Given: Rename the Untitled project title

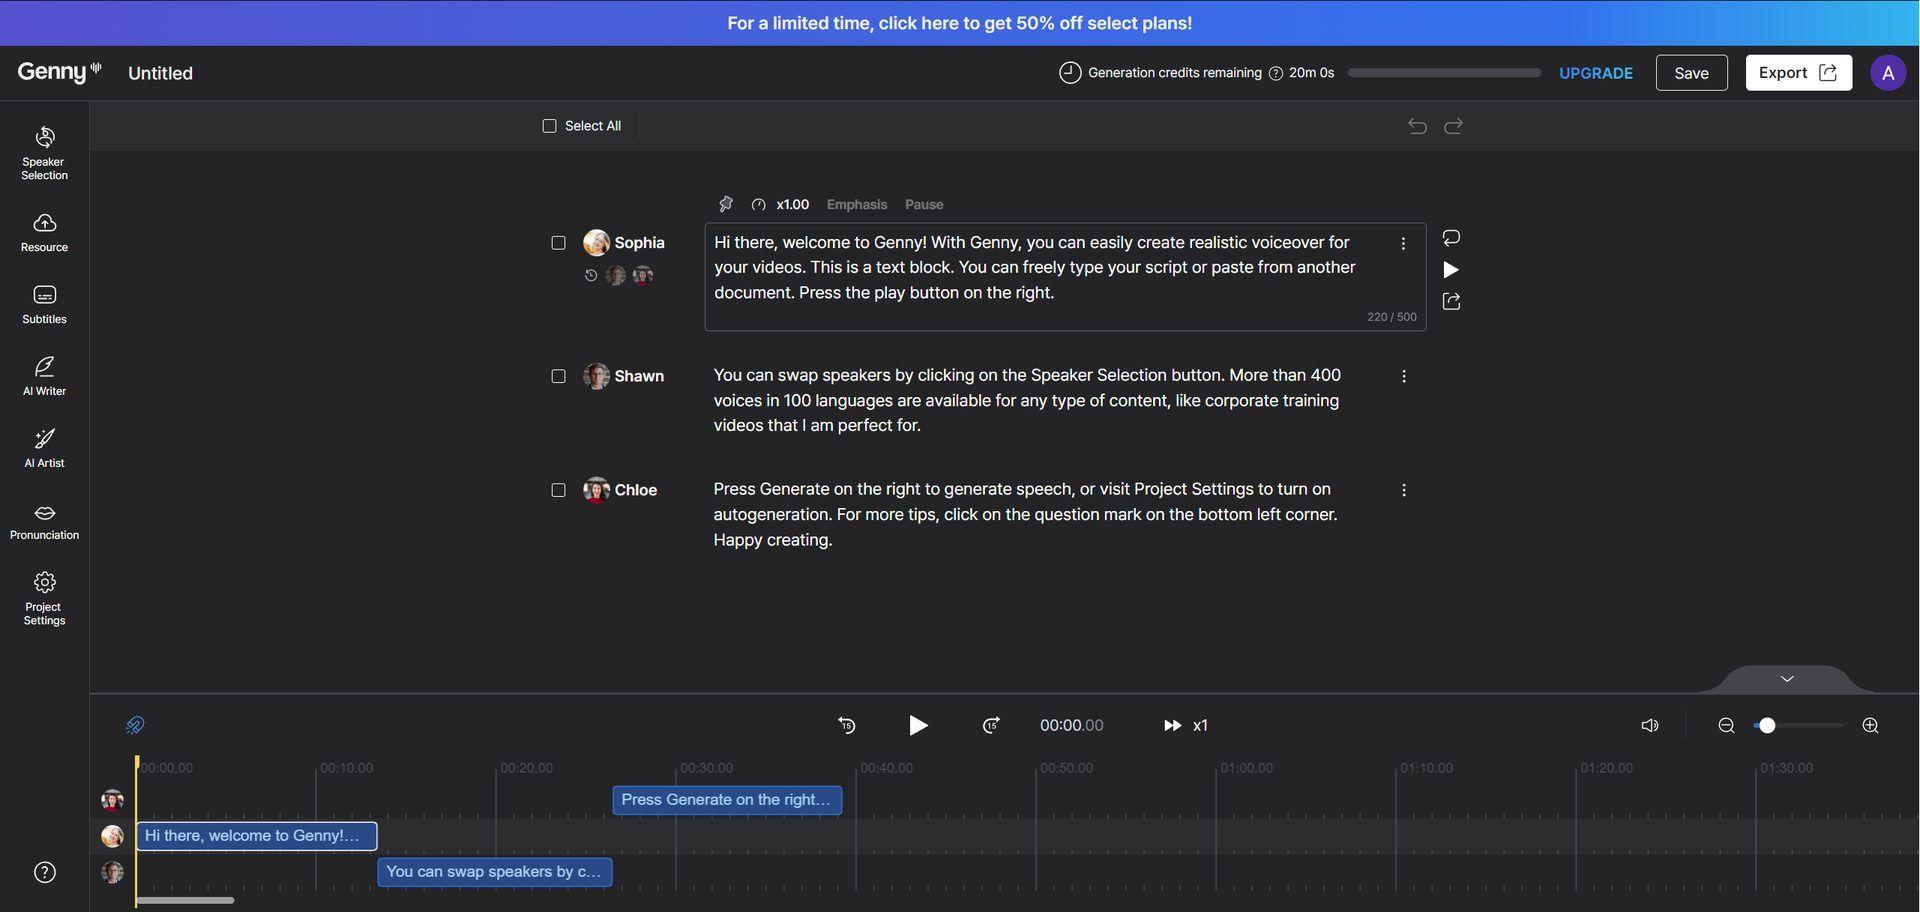Looking at the screenshot, I should [160, 73].
